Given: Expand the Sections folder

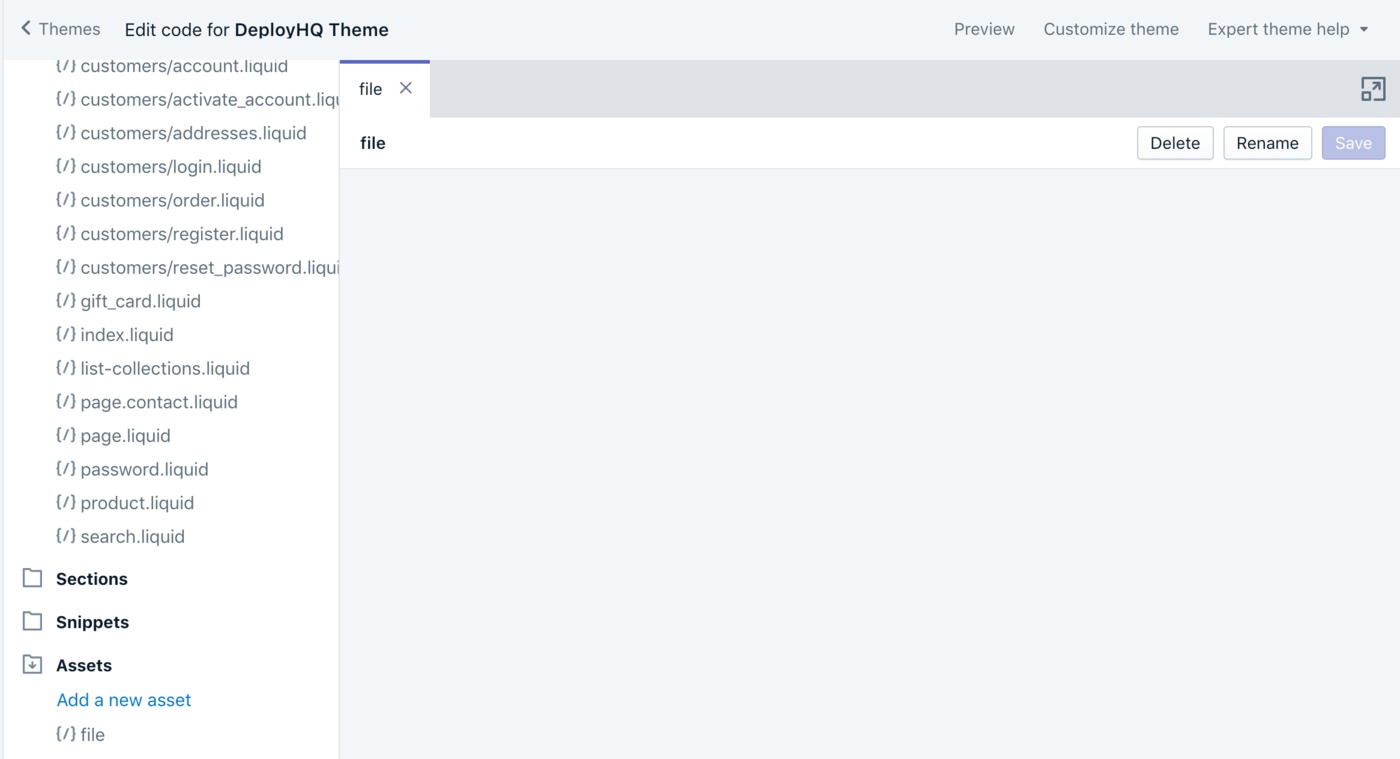Looking at the screenshot, I should [x=92, y=579].
